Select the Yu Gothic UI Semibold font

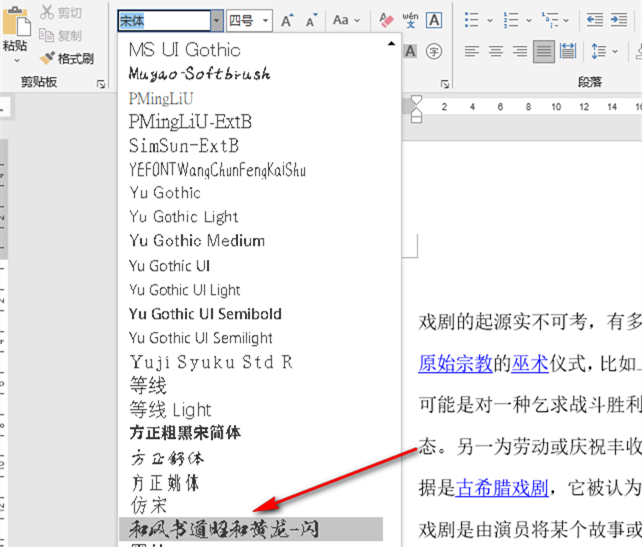click(x=205, y=314)
